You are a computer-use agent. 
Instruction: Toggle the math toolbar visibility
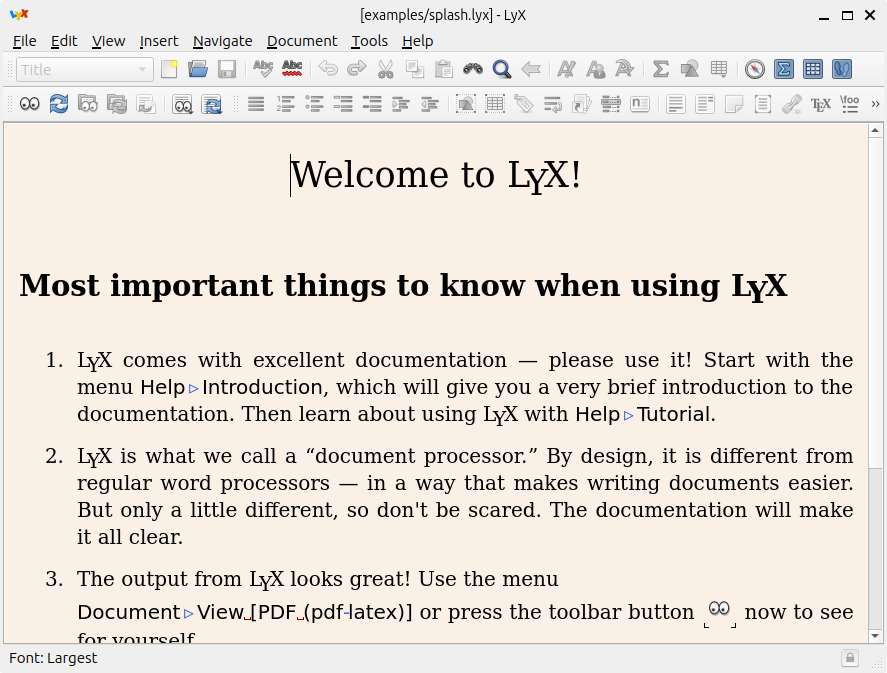785,70
